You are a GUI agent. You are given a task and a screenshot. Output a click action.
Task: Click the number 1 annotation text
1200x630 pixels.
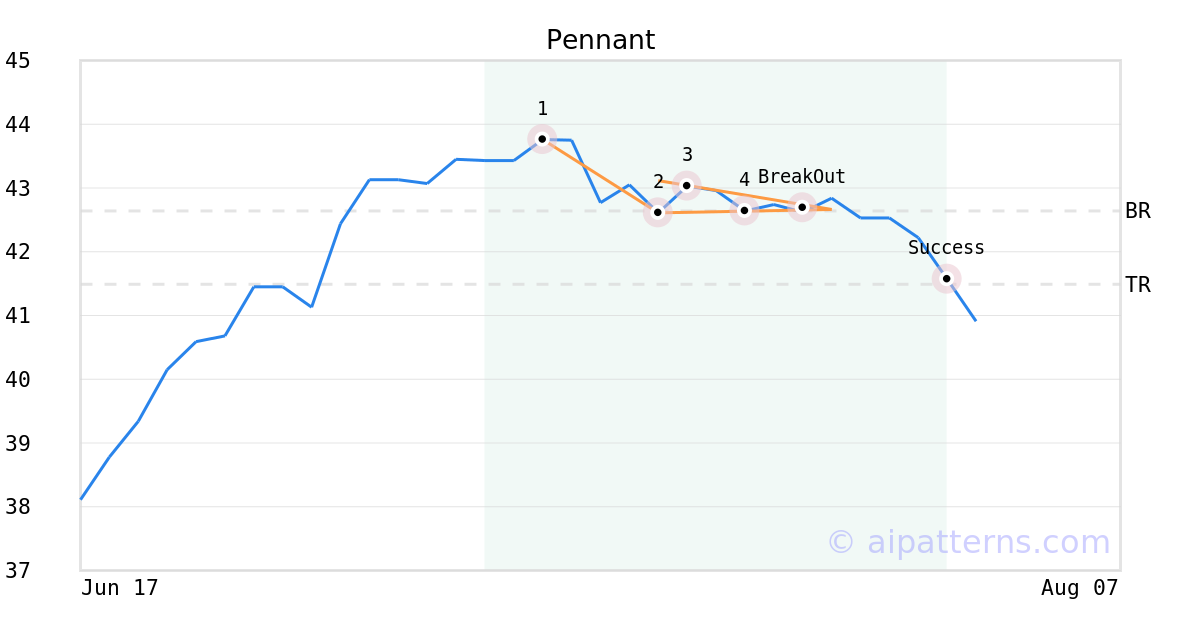click(x=542, y=109)
